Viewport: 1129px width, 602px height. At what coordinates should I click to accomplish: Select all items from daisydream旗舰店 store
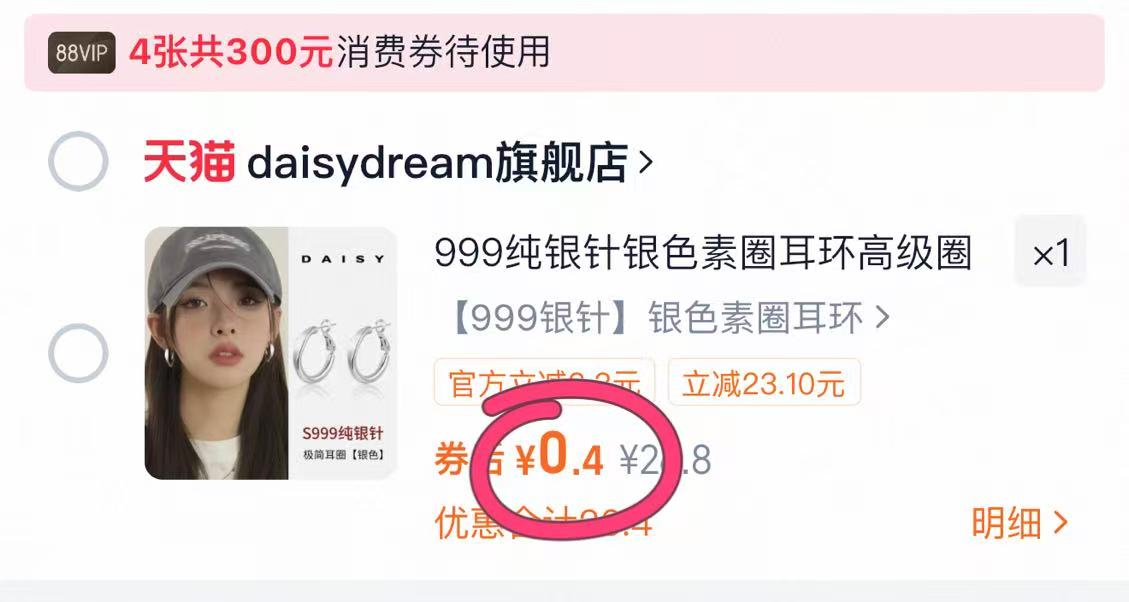click(x=78, y=161)
